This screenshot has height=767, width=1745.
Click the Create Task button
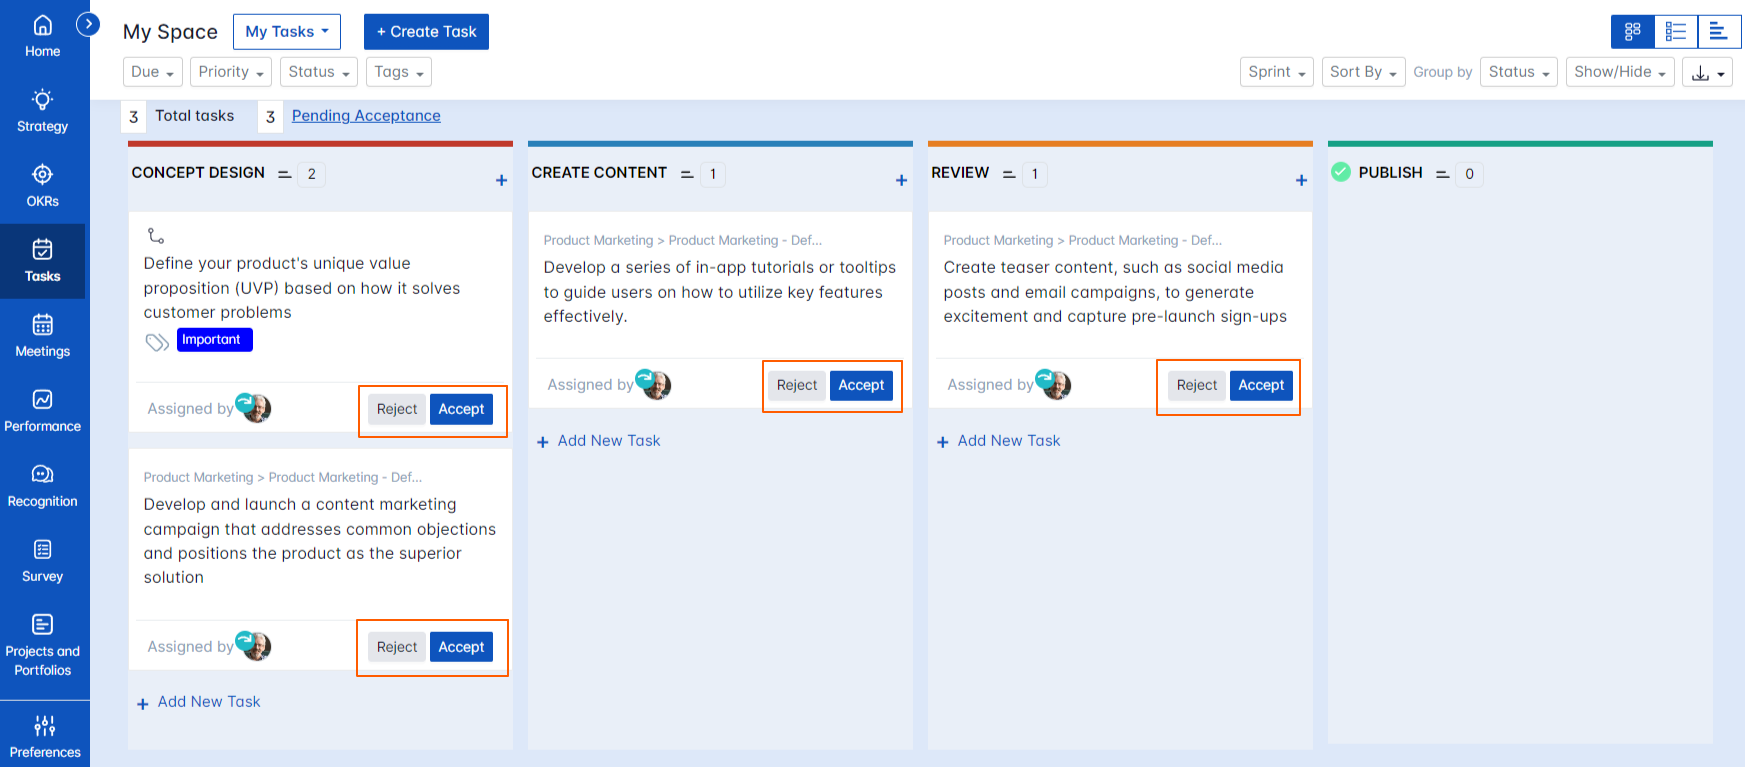point(426,32)
